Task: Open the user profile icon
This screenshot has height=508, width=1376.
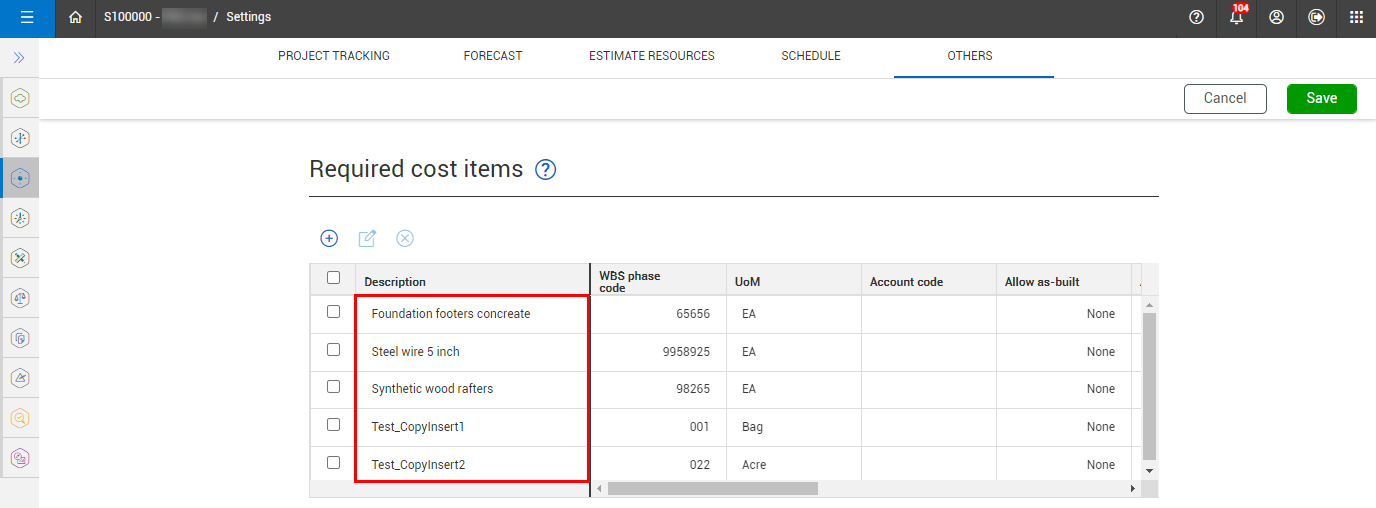Action: coord(1276,17)
